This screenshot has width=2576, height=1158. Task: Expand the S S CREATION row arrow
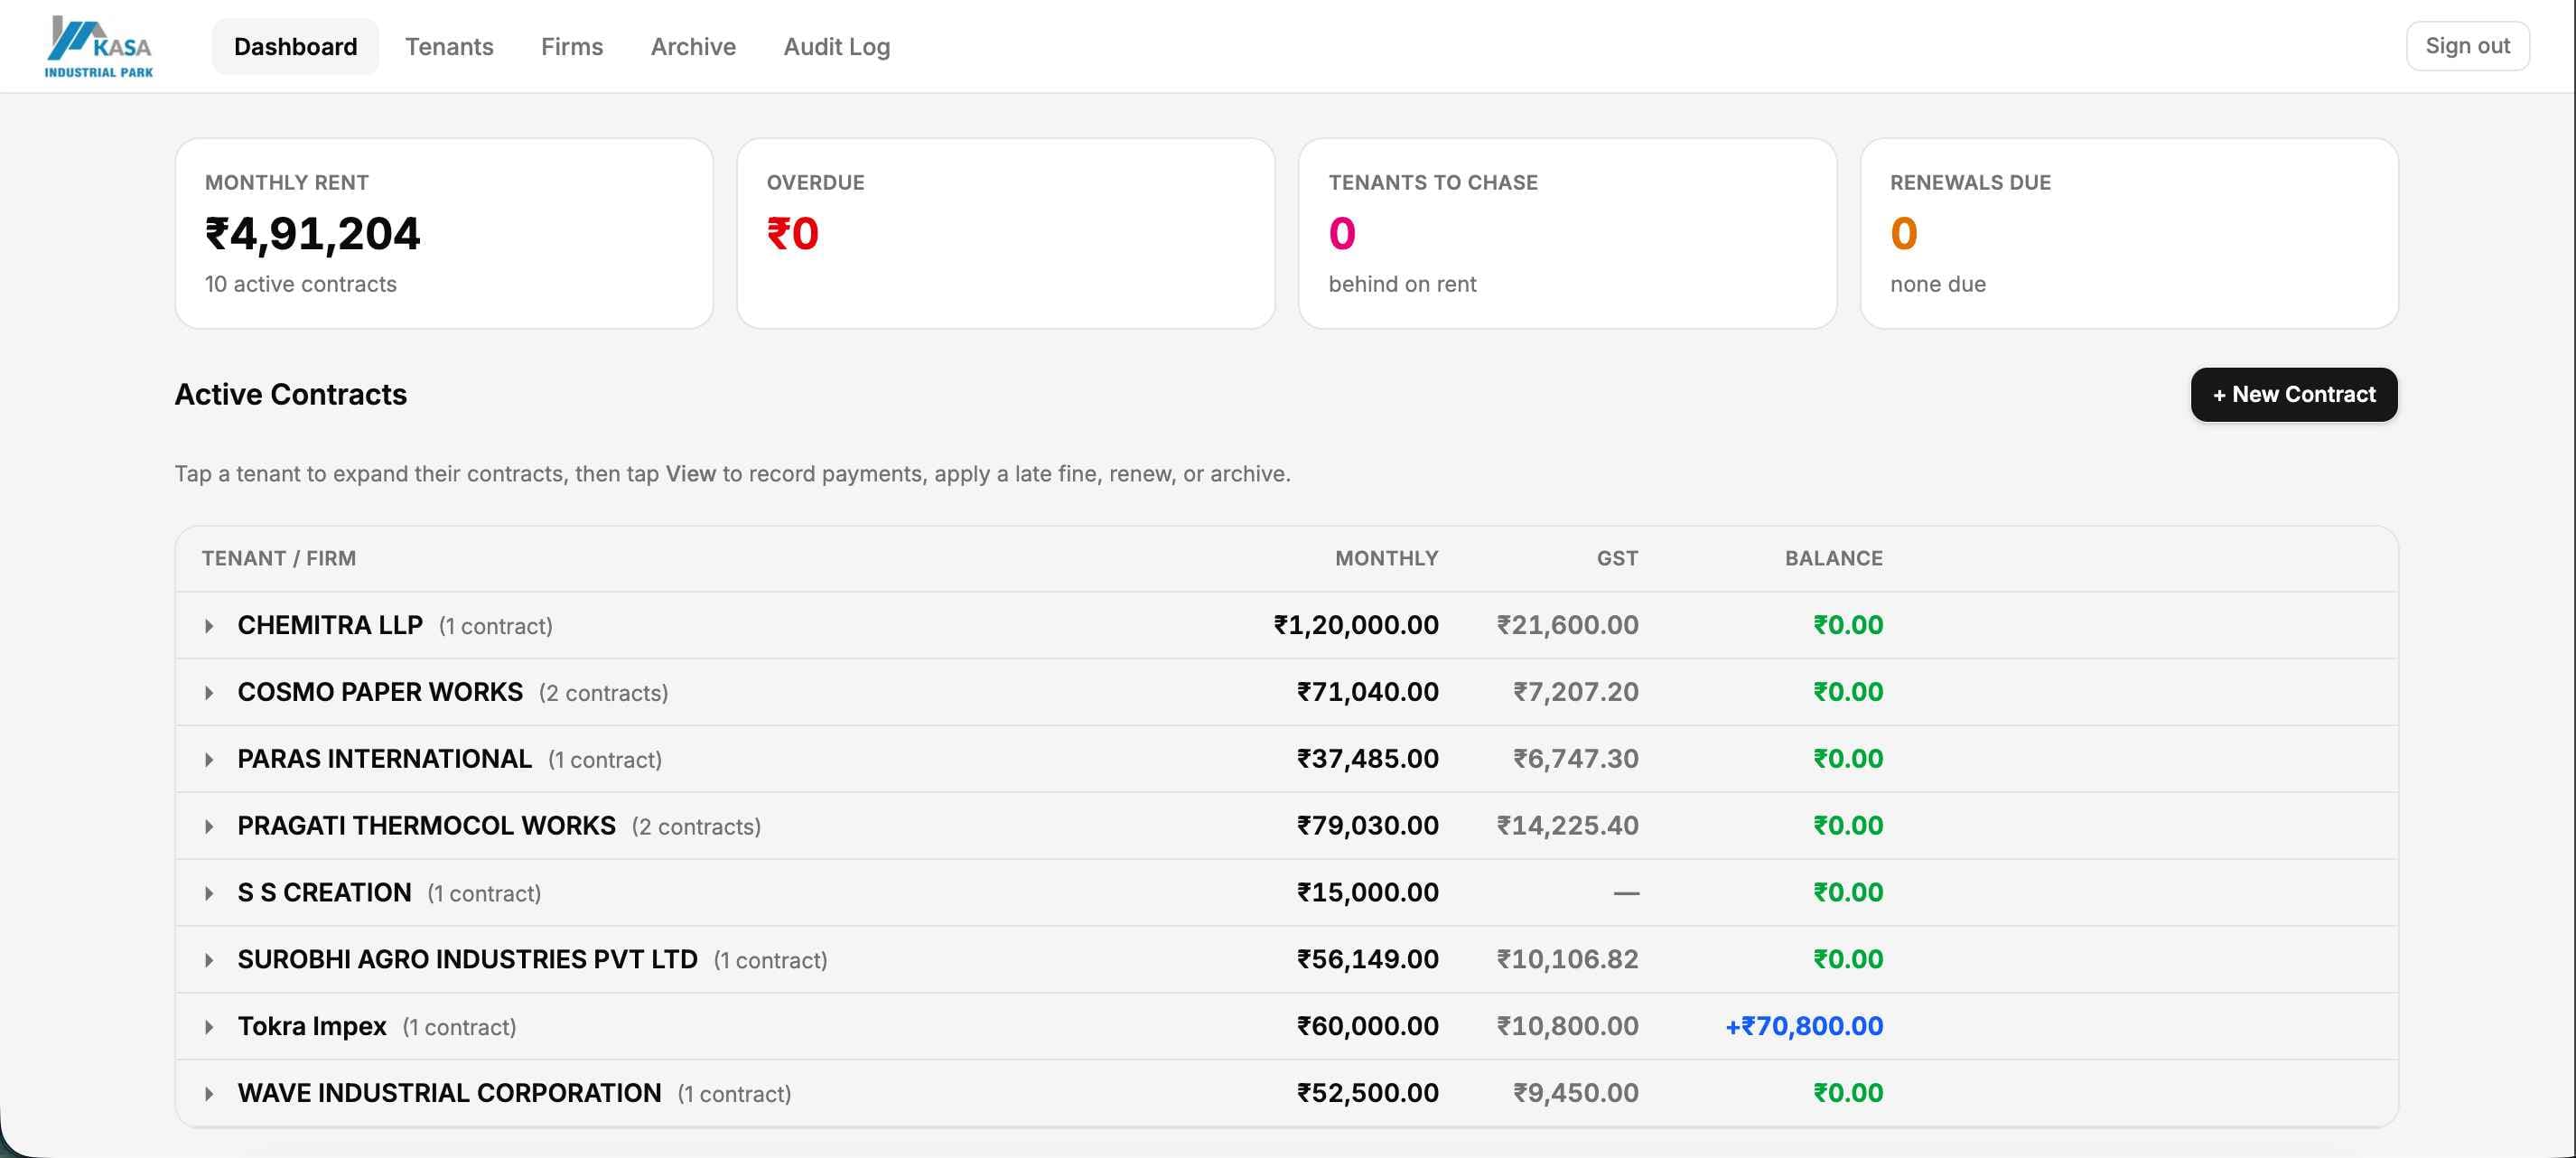point(209,894)
